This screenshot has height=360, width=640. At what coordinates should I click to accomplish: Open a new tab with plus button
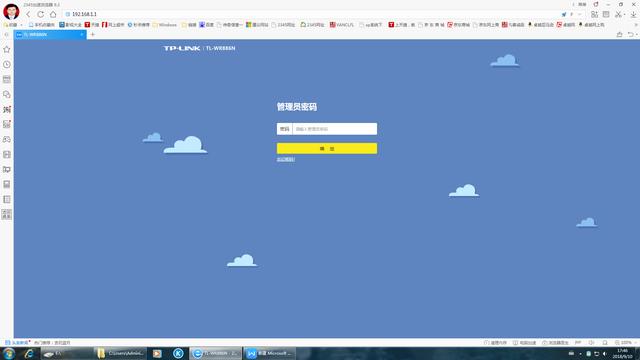pyautogui.click(x=93, y=35)
